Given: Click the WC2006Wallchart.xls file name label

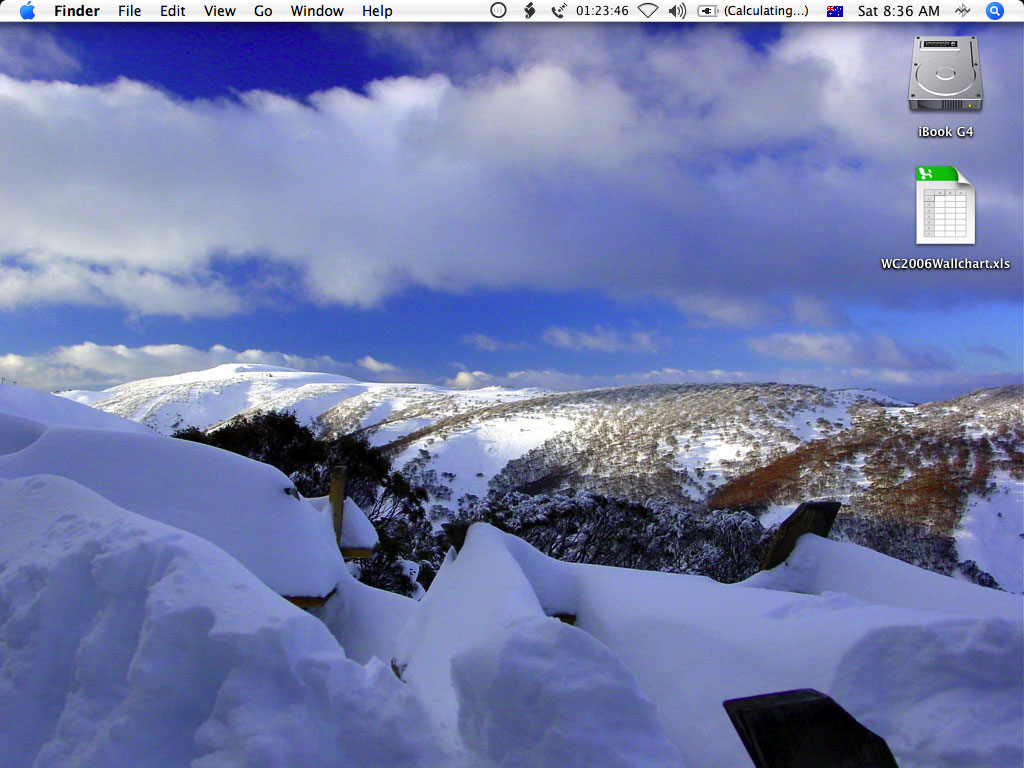Looking at the screenshot, I should tap(945, 263).
